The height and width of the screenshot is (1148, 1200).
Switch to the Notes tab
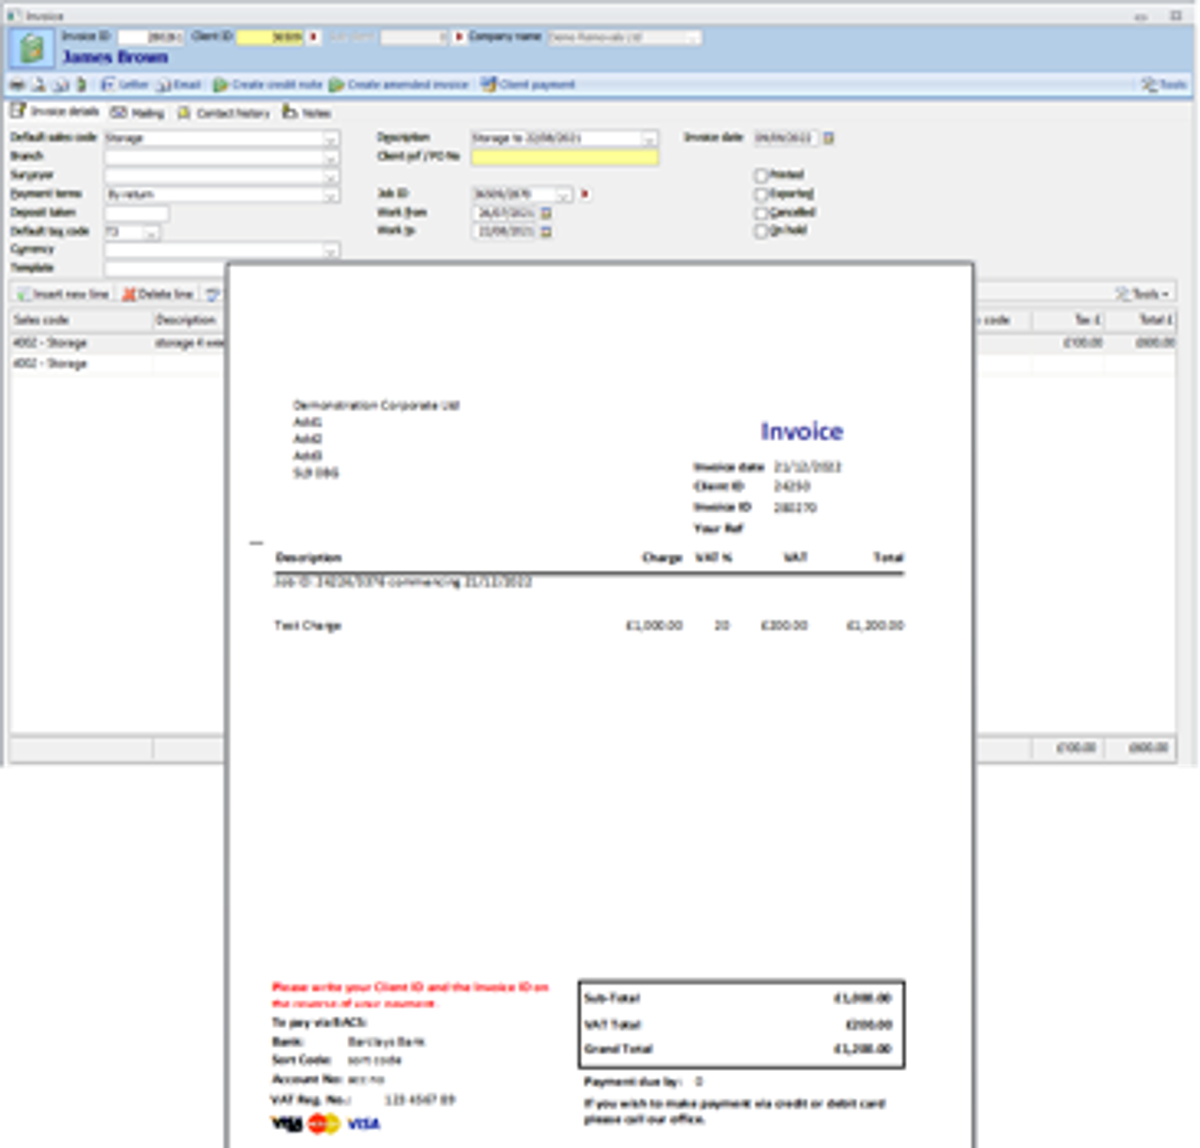(307, 113)
